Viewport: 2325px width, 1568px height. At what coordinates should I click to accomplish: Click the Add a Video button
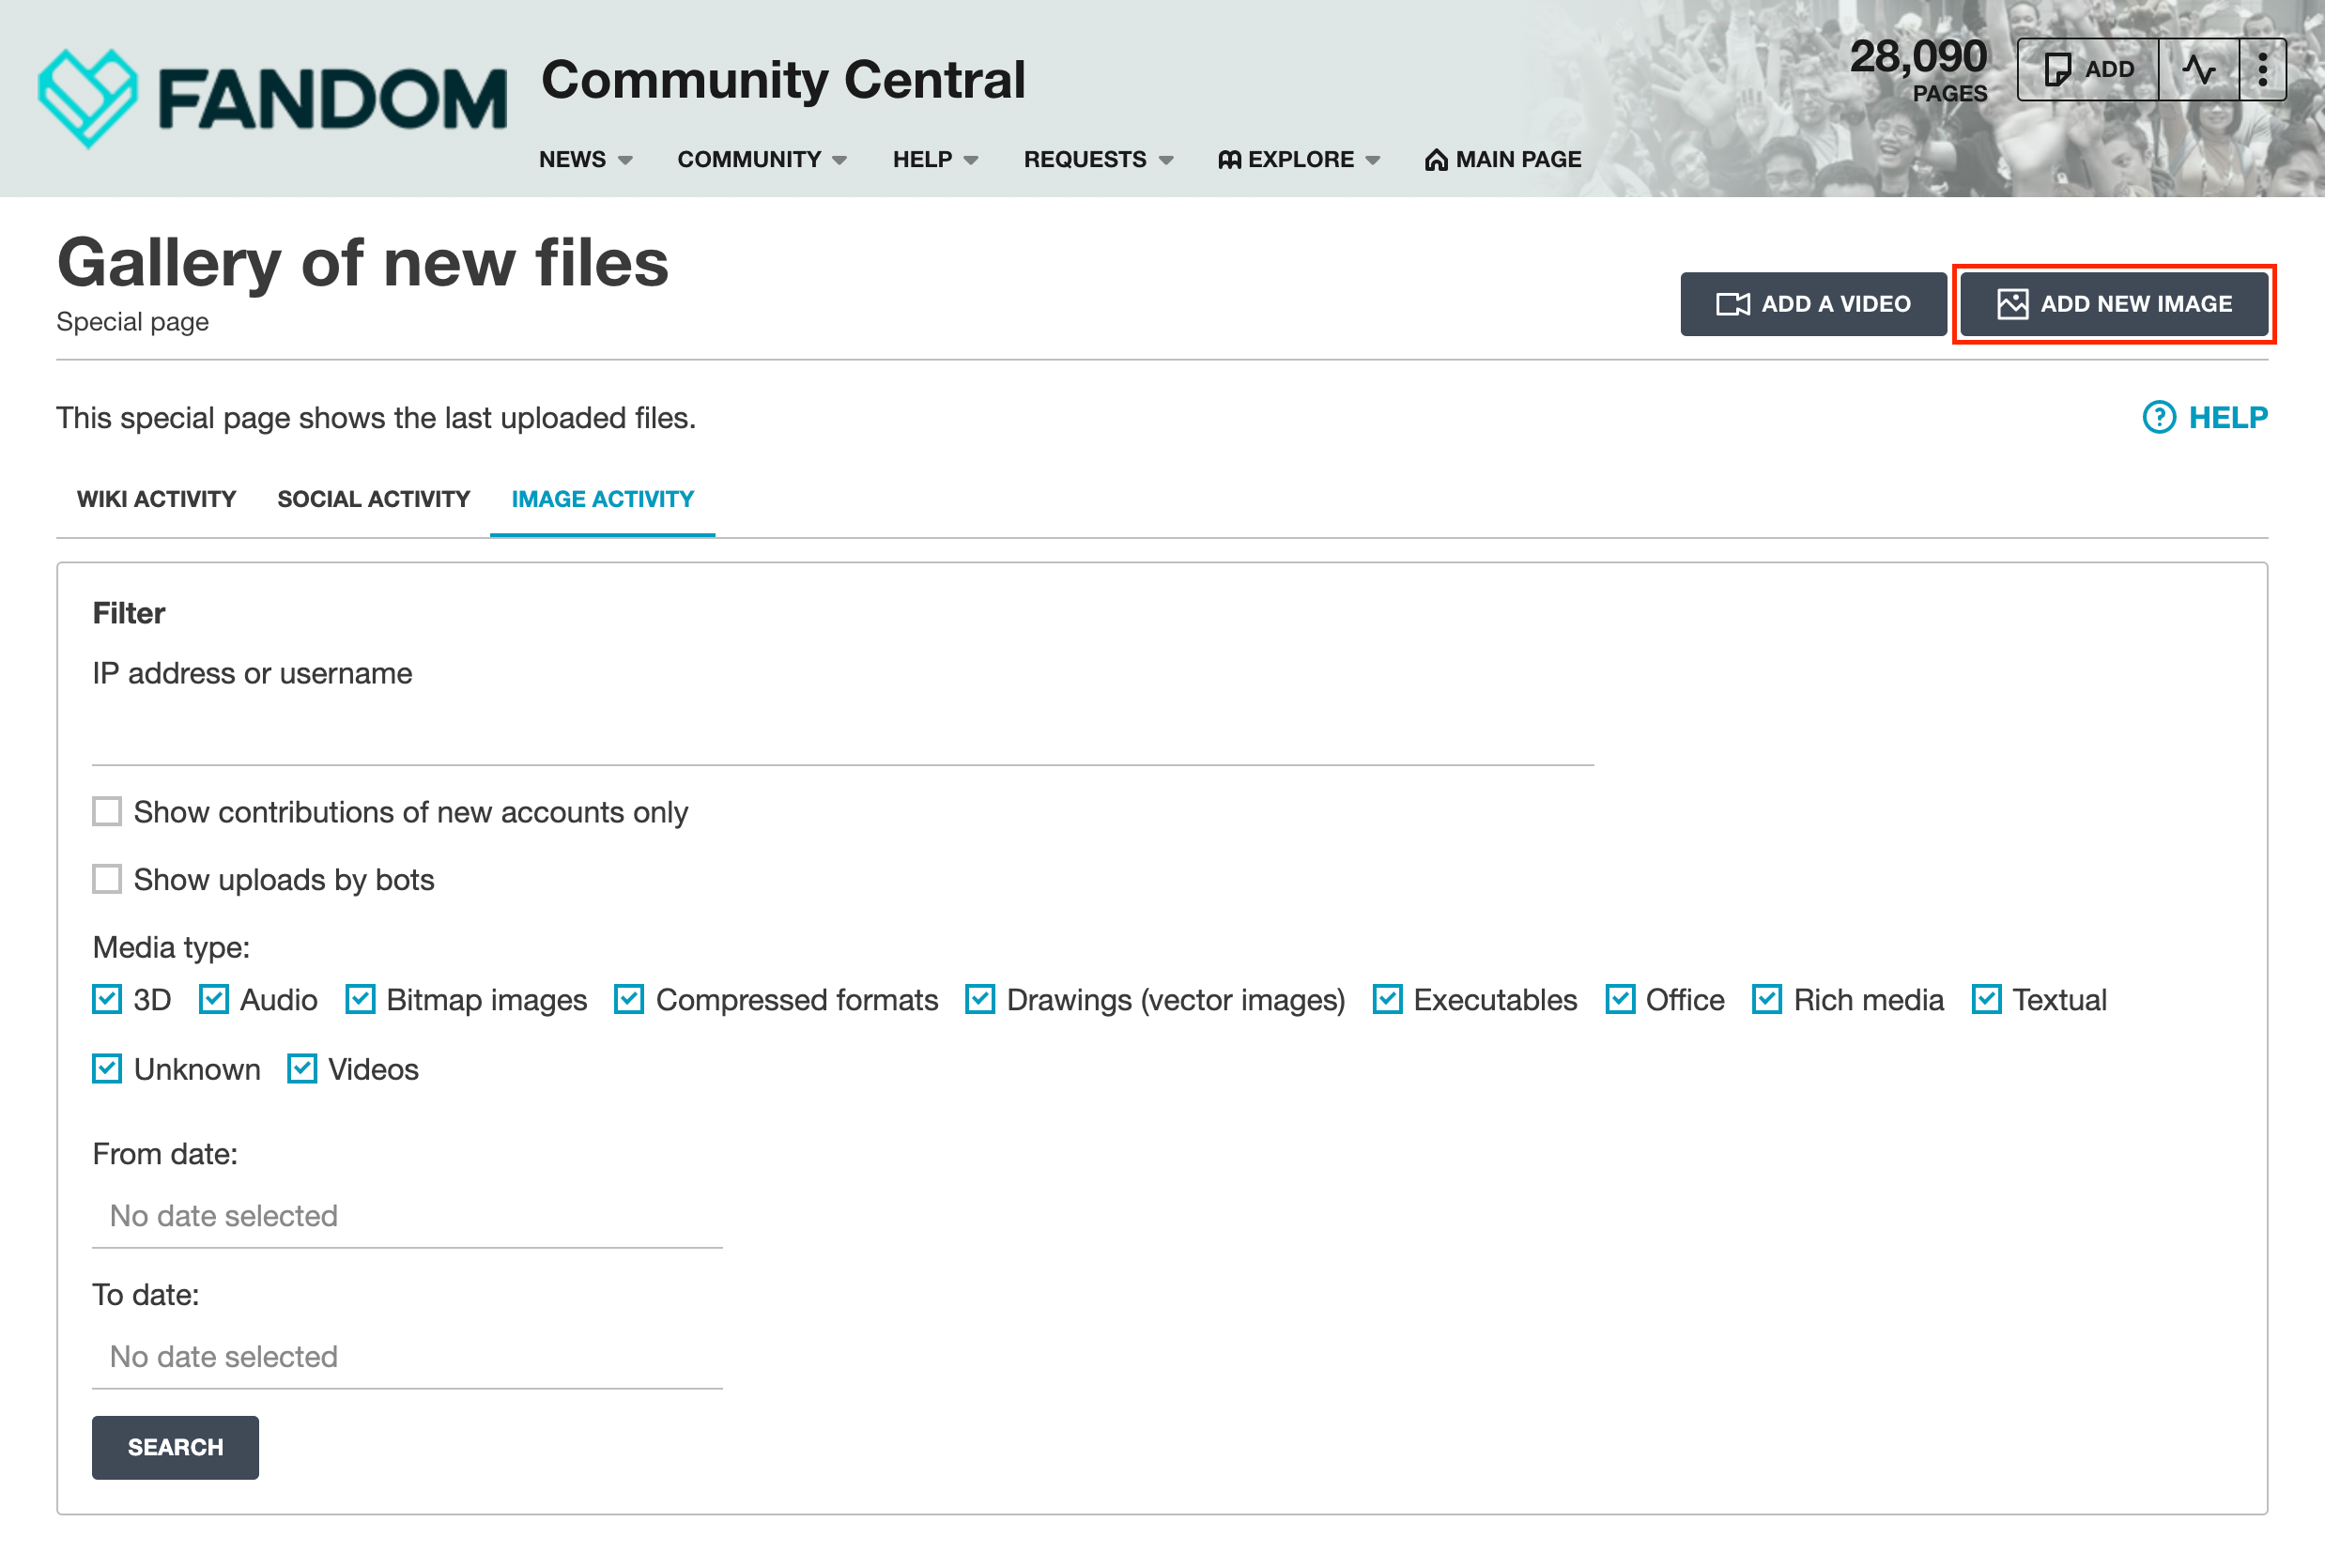1812,304
